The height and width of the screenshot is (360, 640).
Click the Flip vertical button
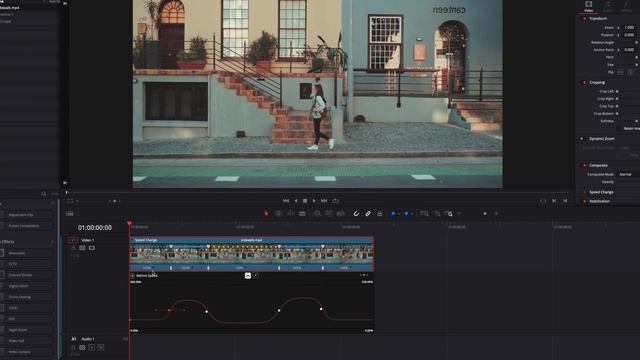[631, 72]
